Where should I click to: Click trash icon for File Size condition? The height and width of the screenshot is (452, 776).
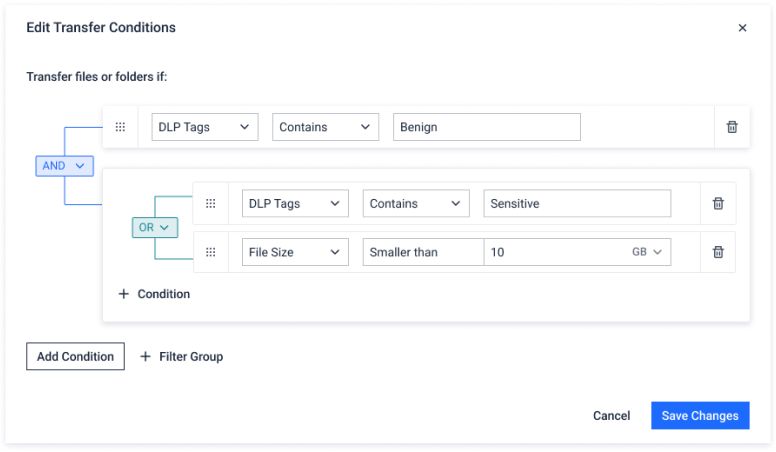[x=717, y=252]
